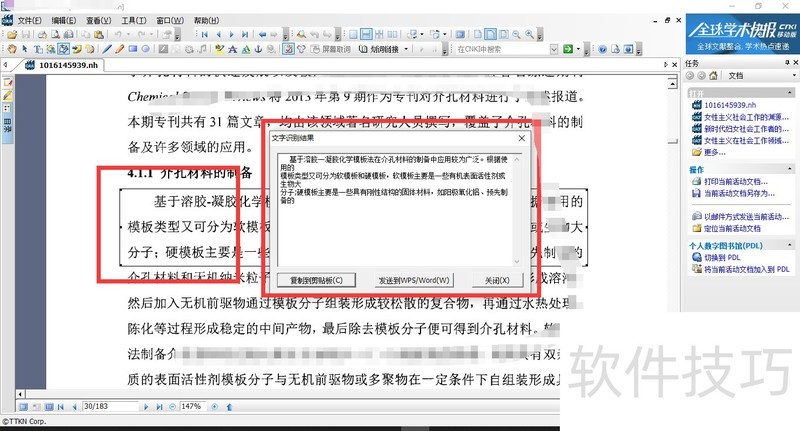The height and width of the screenshot is (431, 800).
Task: Open the 编辑(E) menu
Action: 64,20
